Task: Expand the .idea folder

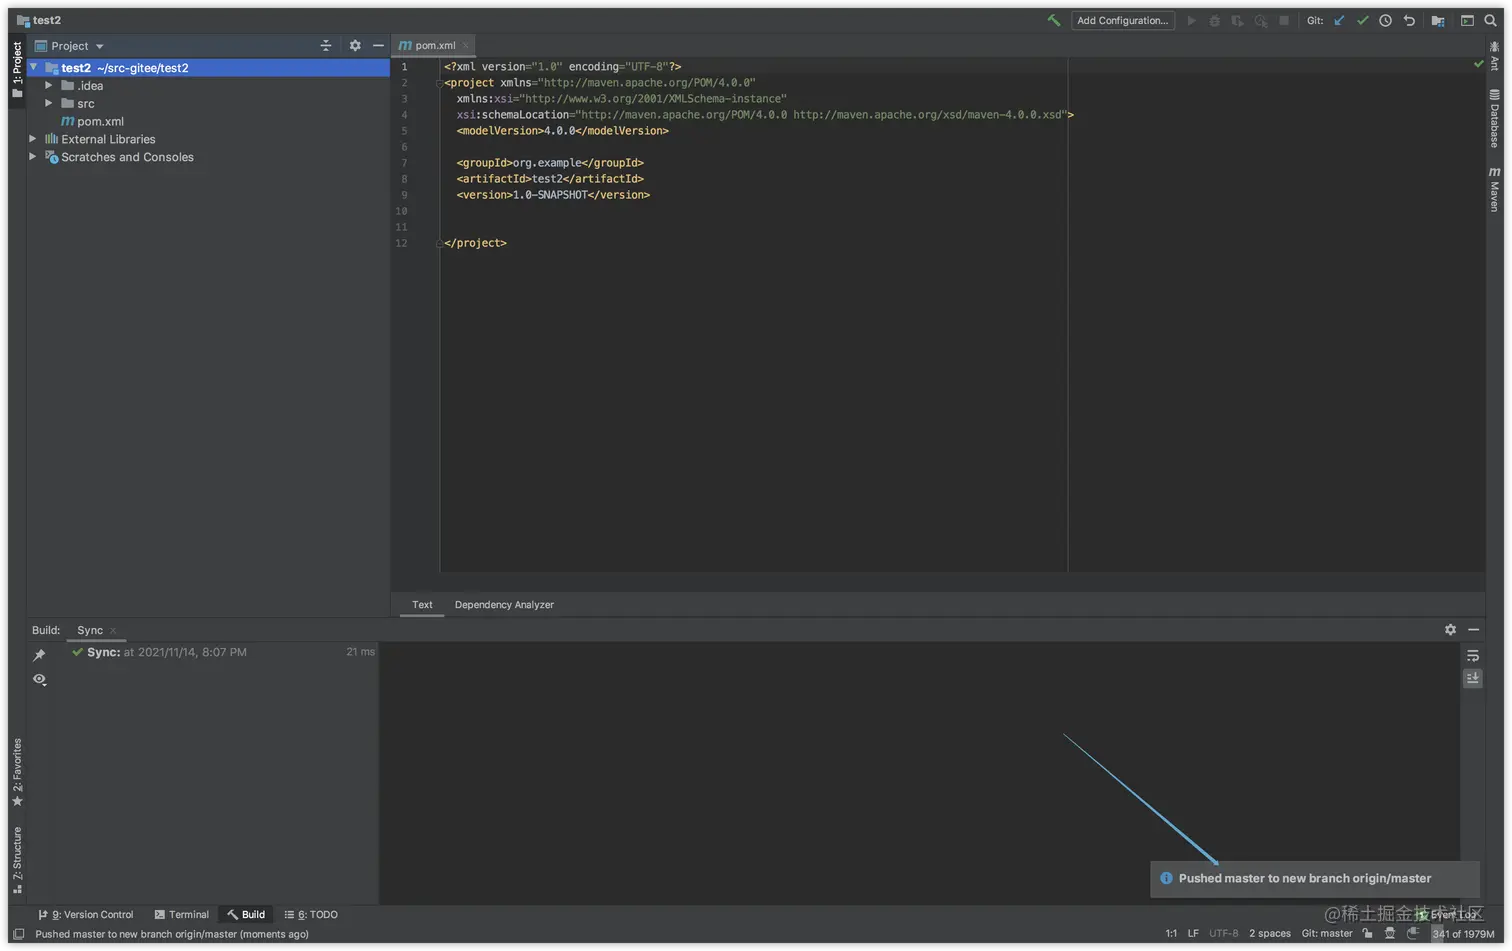Action: [48, 86]
